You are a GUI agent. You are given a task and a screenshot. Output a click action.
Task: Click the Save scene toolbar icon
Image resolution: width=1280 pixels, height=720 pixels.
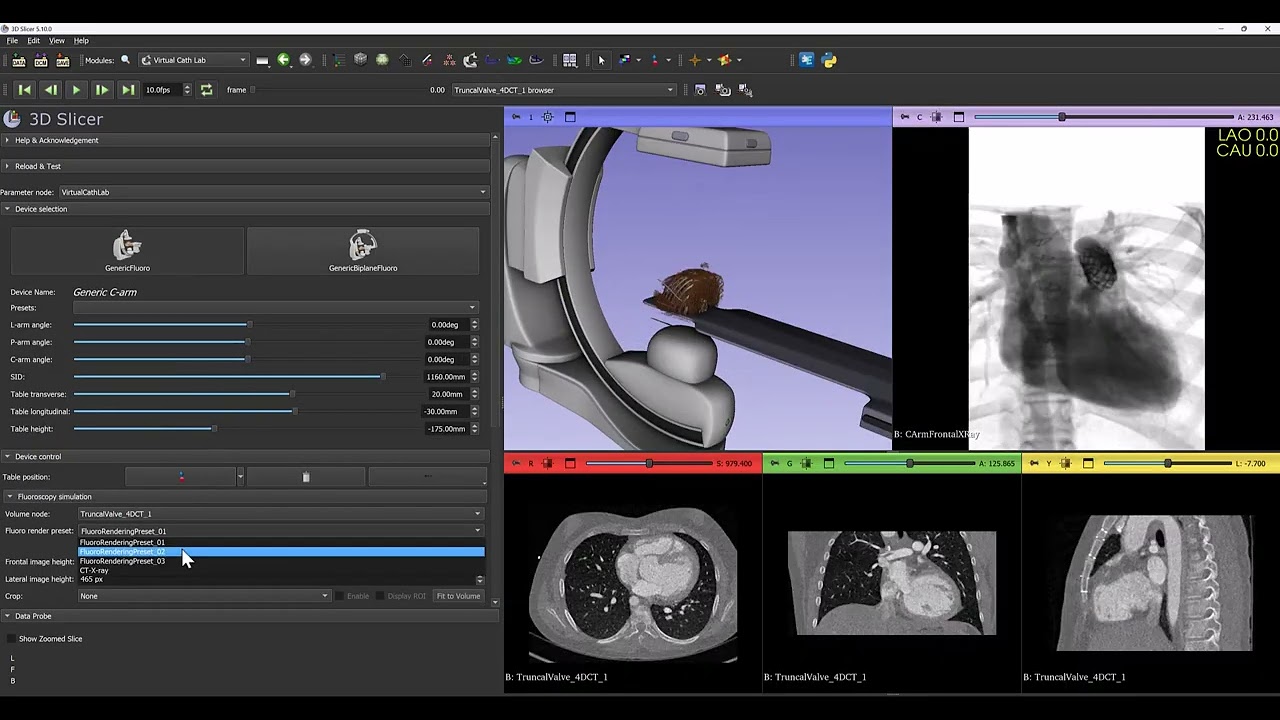coord(63,60)
